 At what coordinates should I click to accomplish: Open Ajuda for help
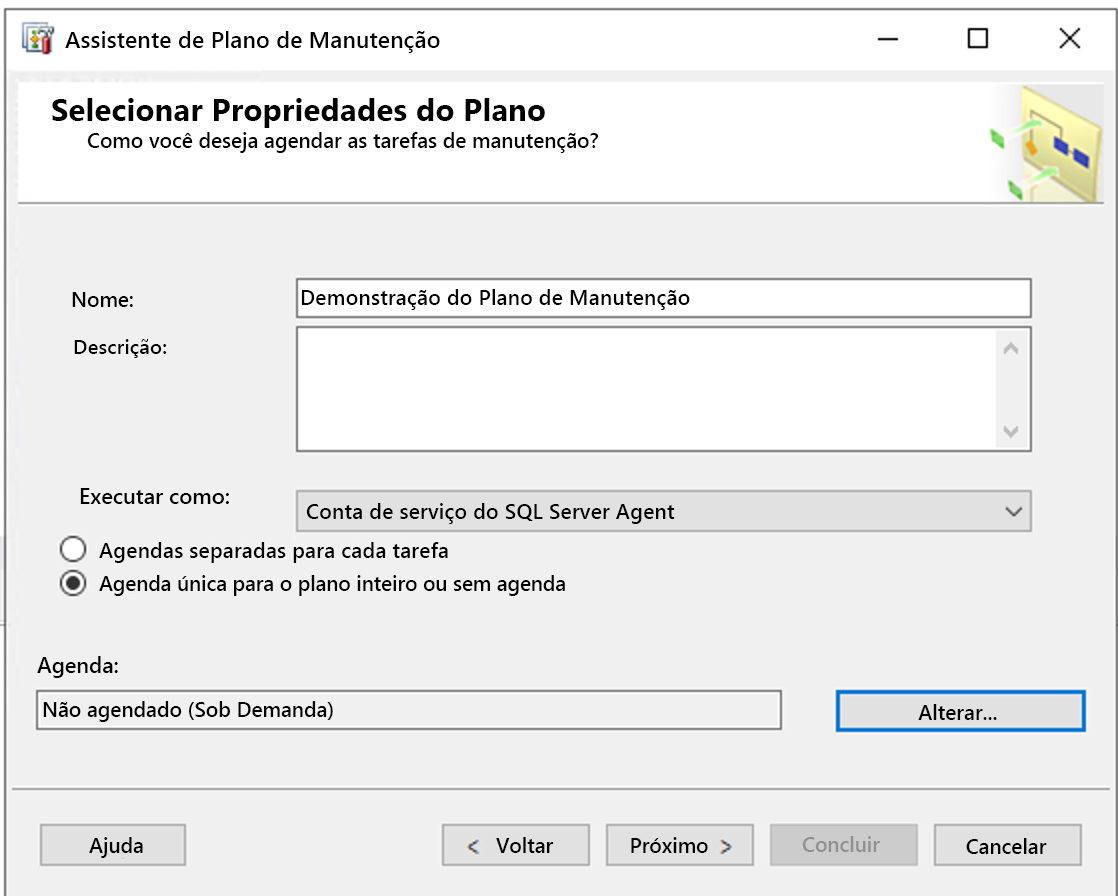[112, 844]
